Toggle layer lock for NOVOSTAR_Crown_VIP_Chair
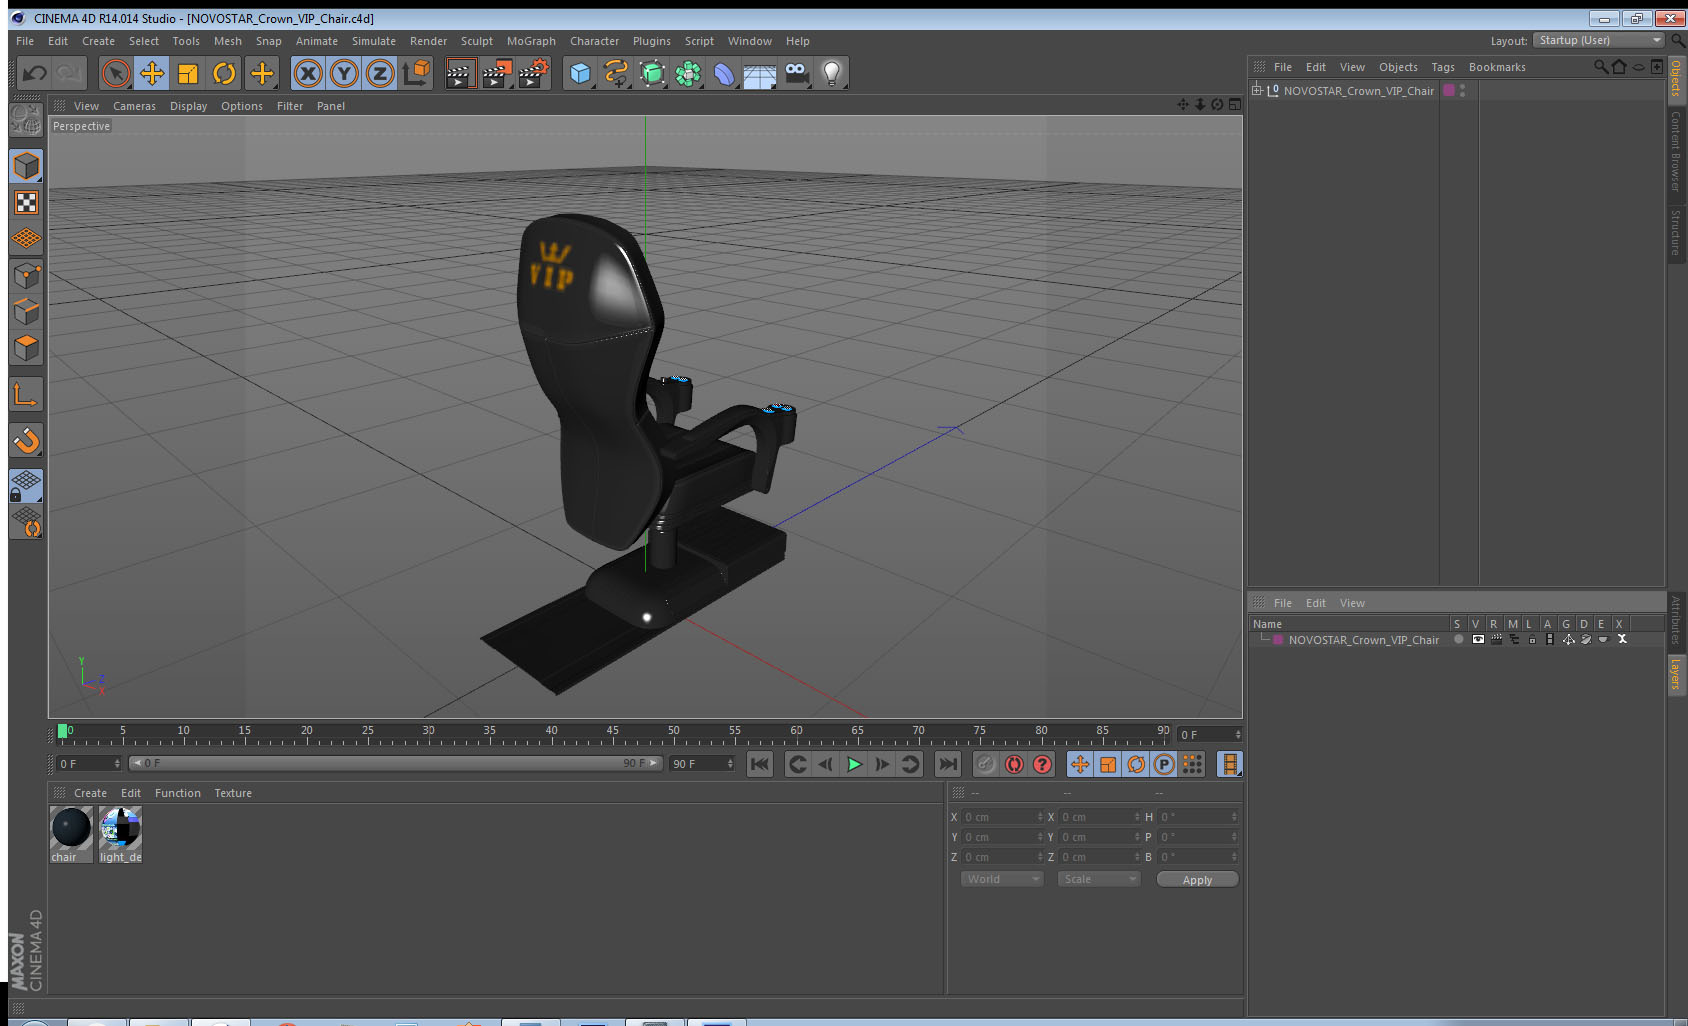This screenshot has width=1688, height=1026. [x=1532, y=639]
